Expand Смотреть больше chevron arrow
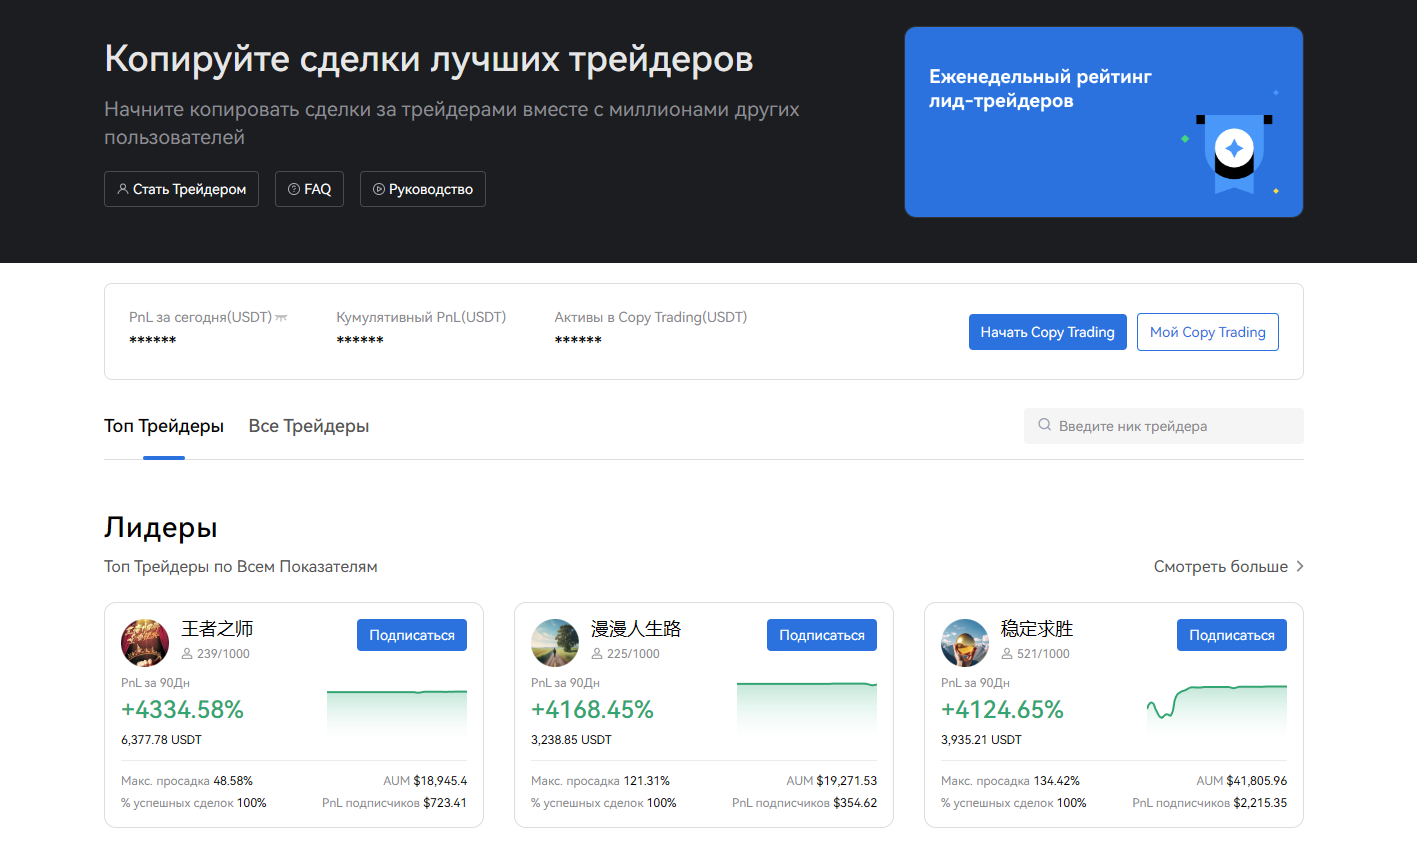Viewport: 1417px width, 841px height. [x=1299, y=566]
